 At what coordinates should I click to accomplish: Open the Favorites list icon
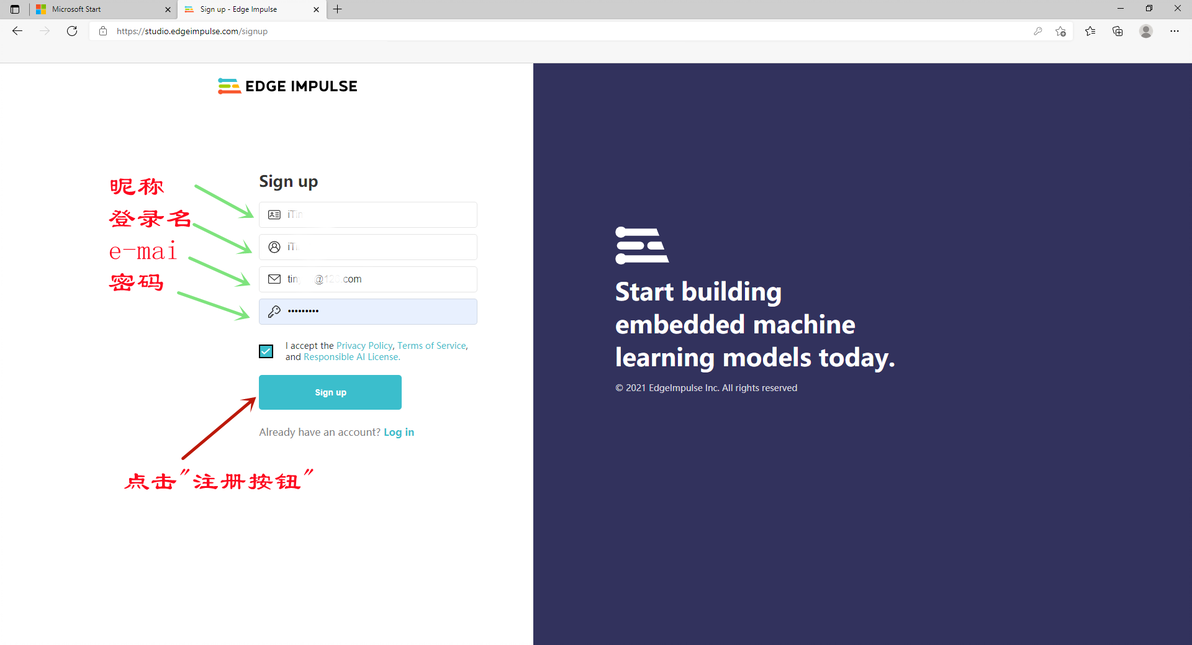[x=1090, y=31]
